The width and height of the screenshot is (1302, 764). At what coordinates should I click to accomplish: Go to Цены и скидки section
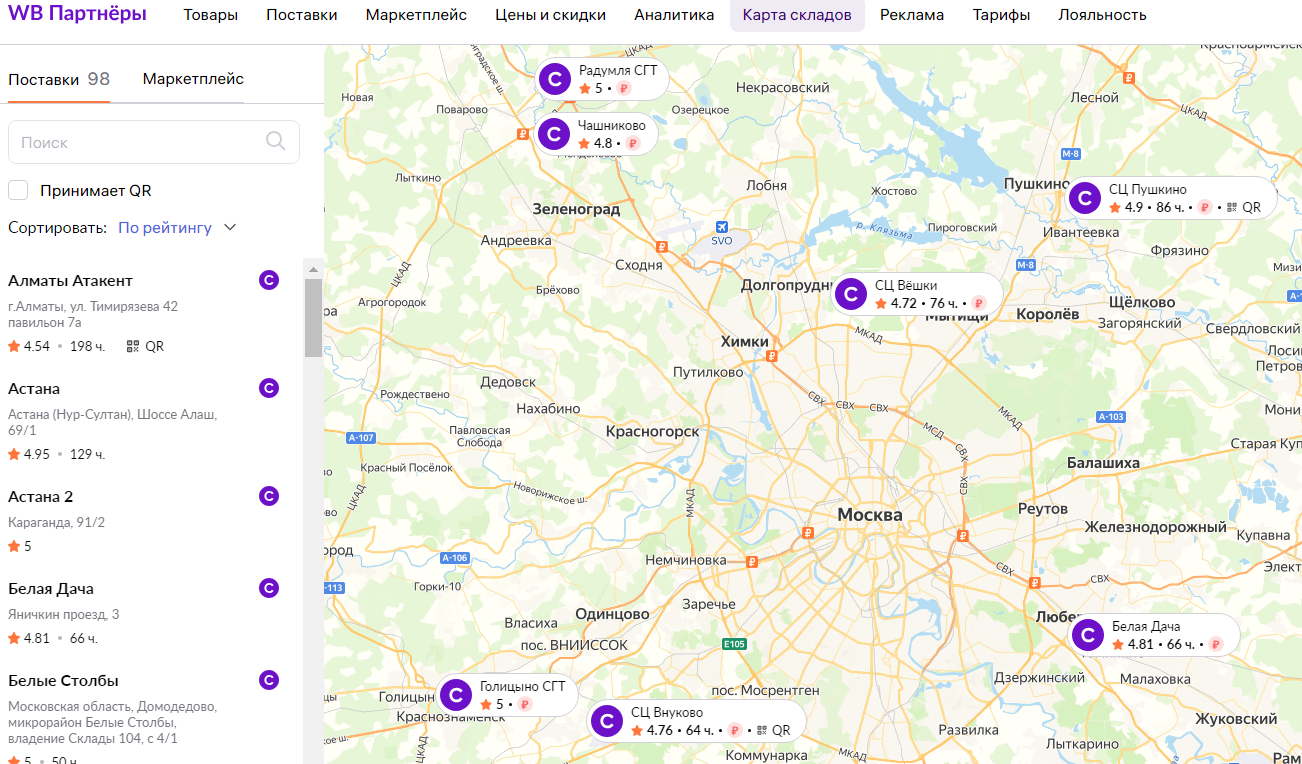pyautogui.click(x=550, y=15)
